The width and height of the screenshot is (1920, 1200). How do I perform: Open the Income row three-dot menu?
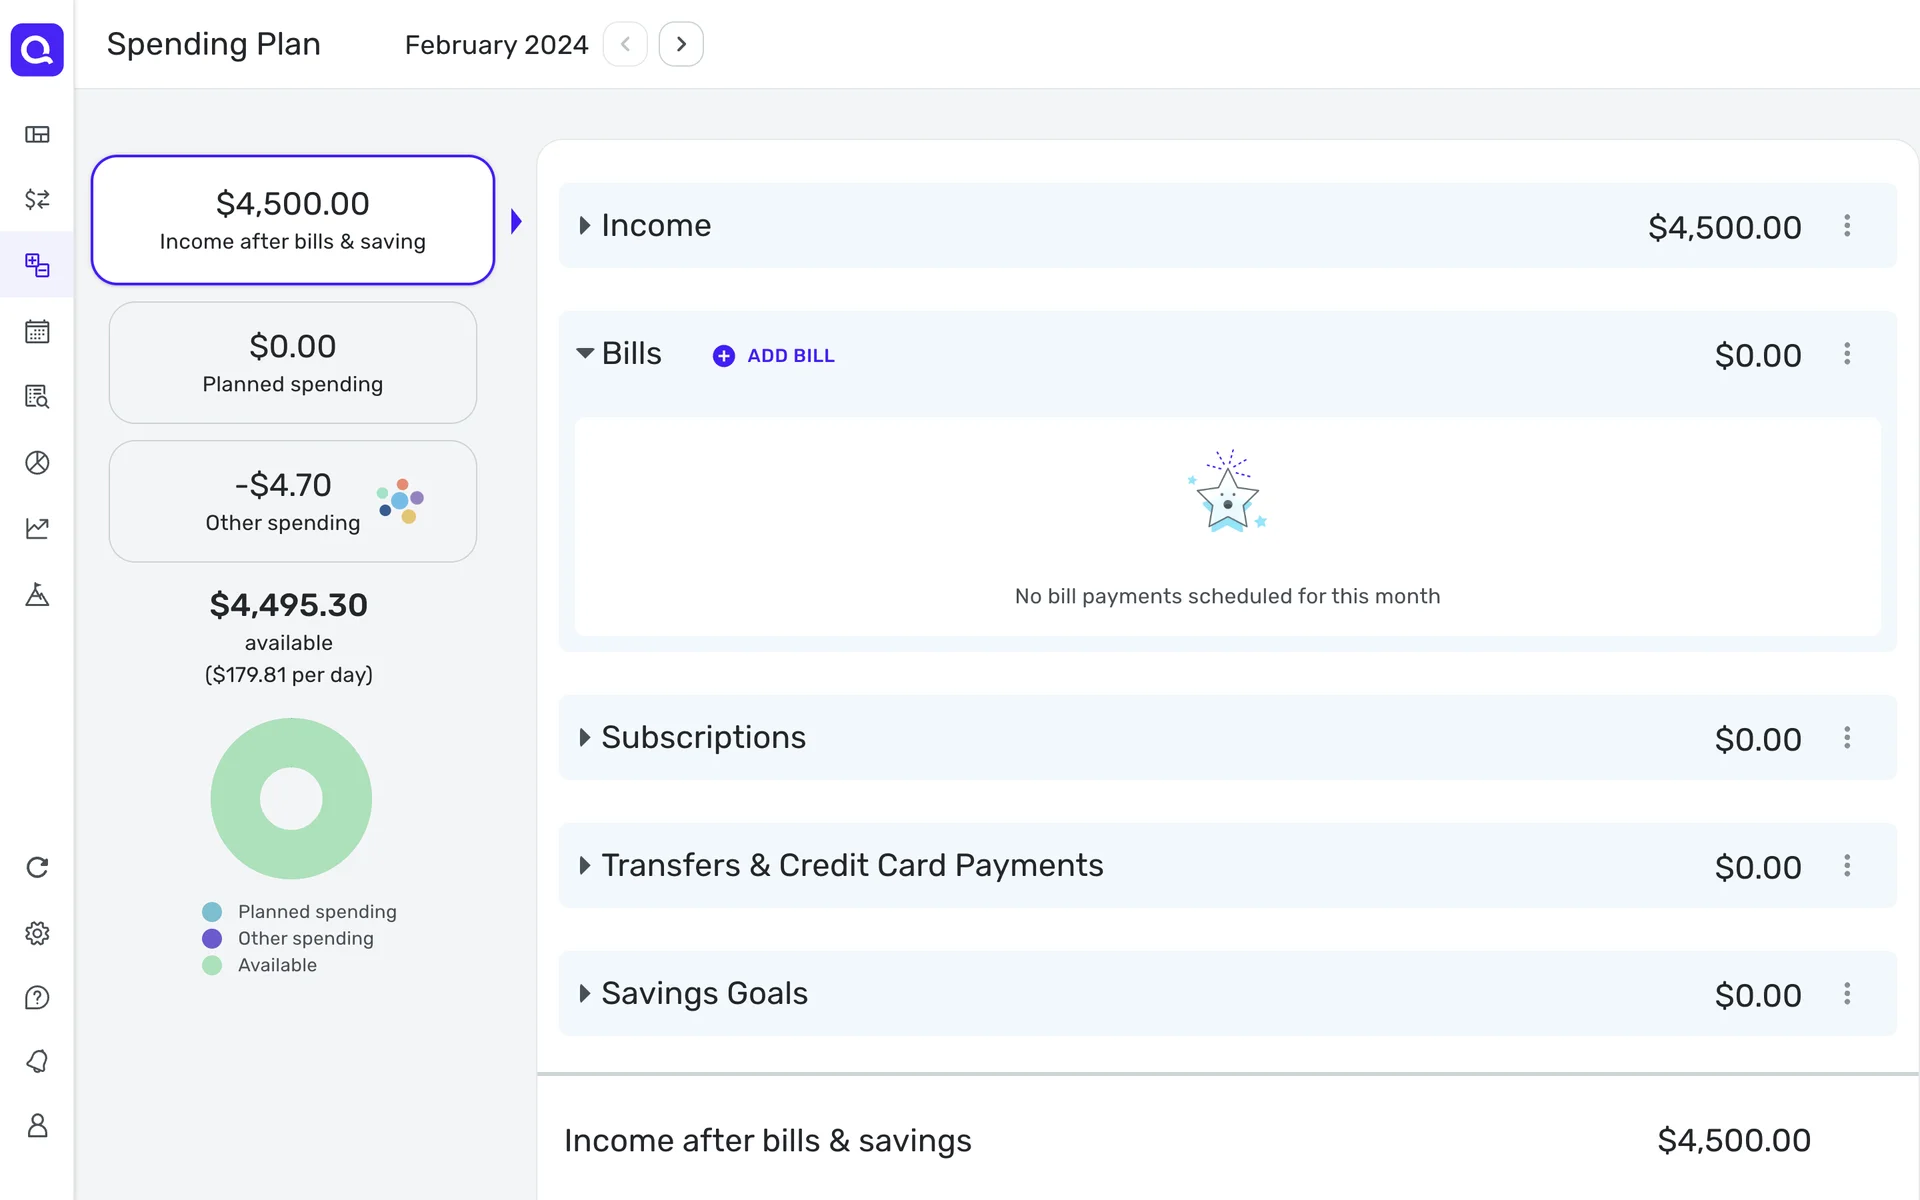(x=1847, y=226)
